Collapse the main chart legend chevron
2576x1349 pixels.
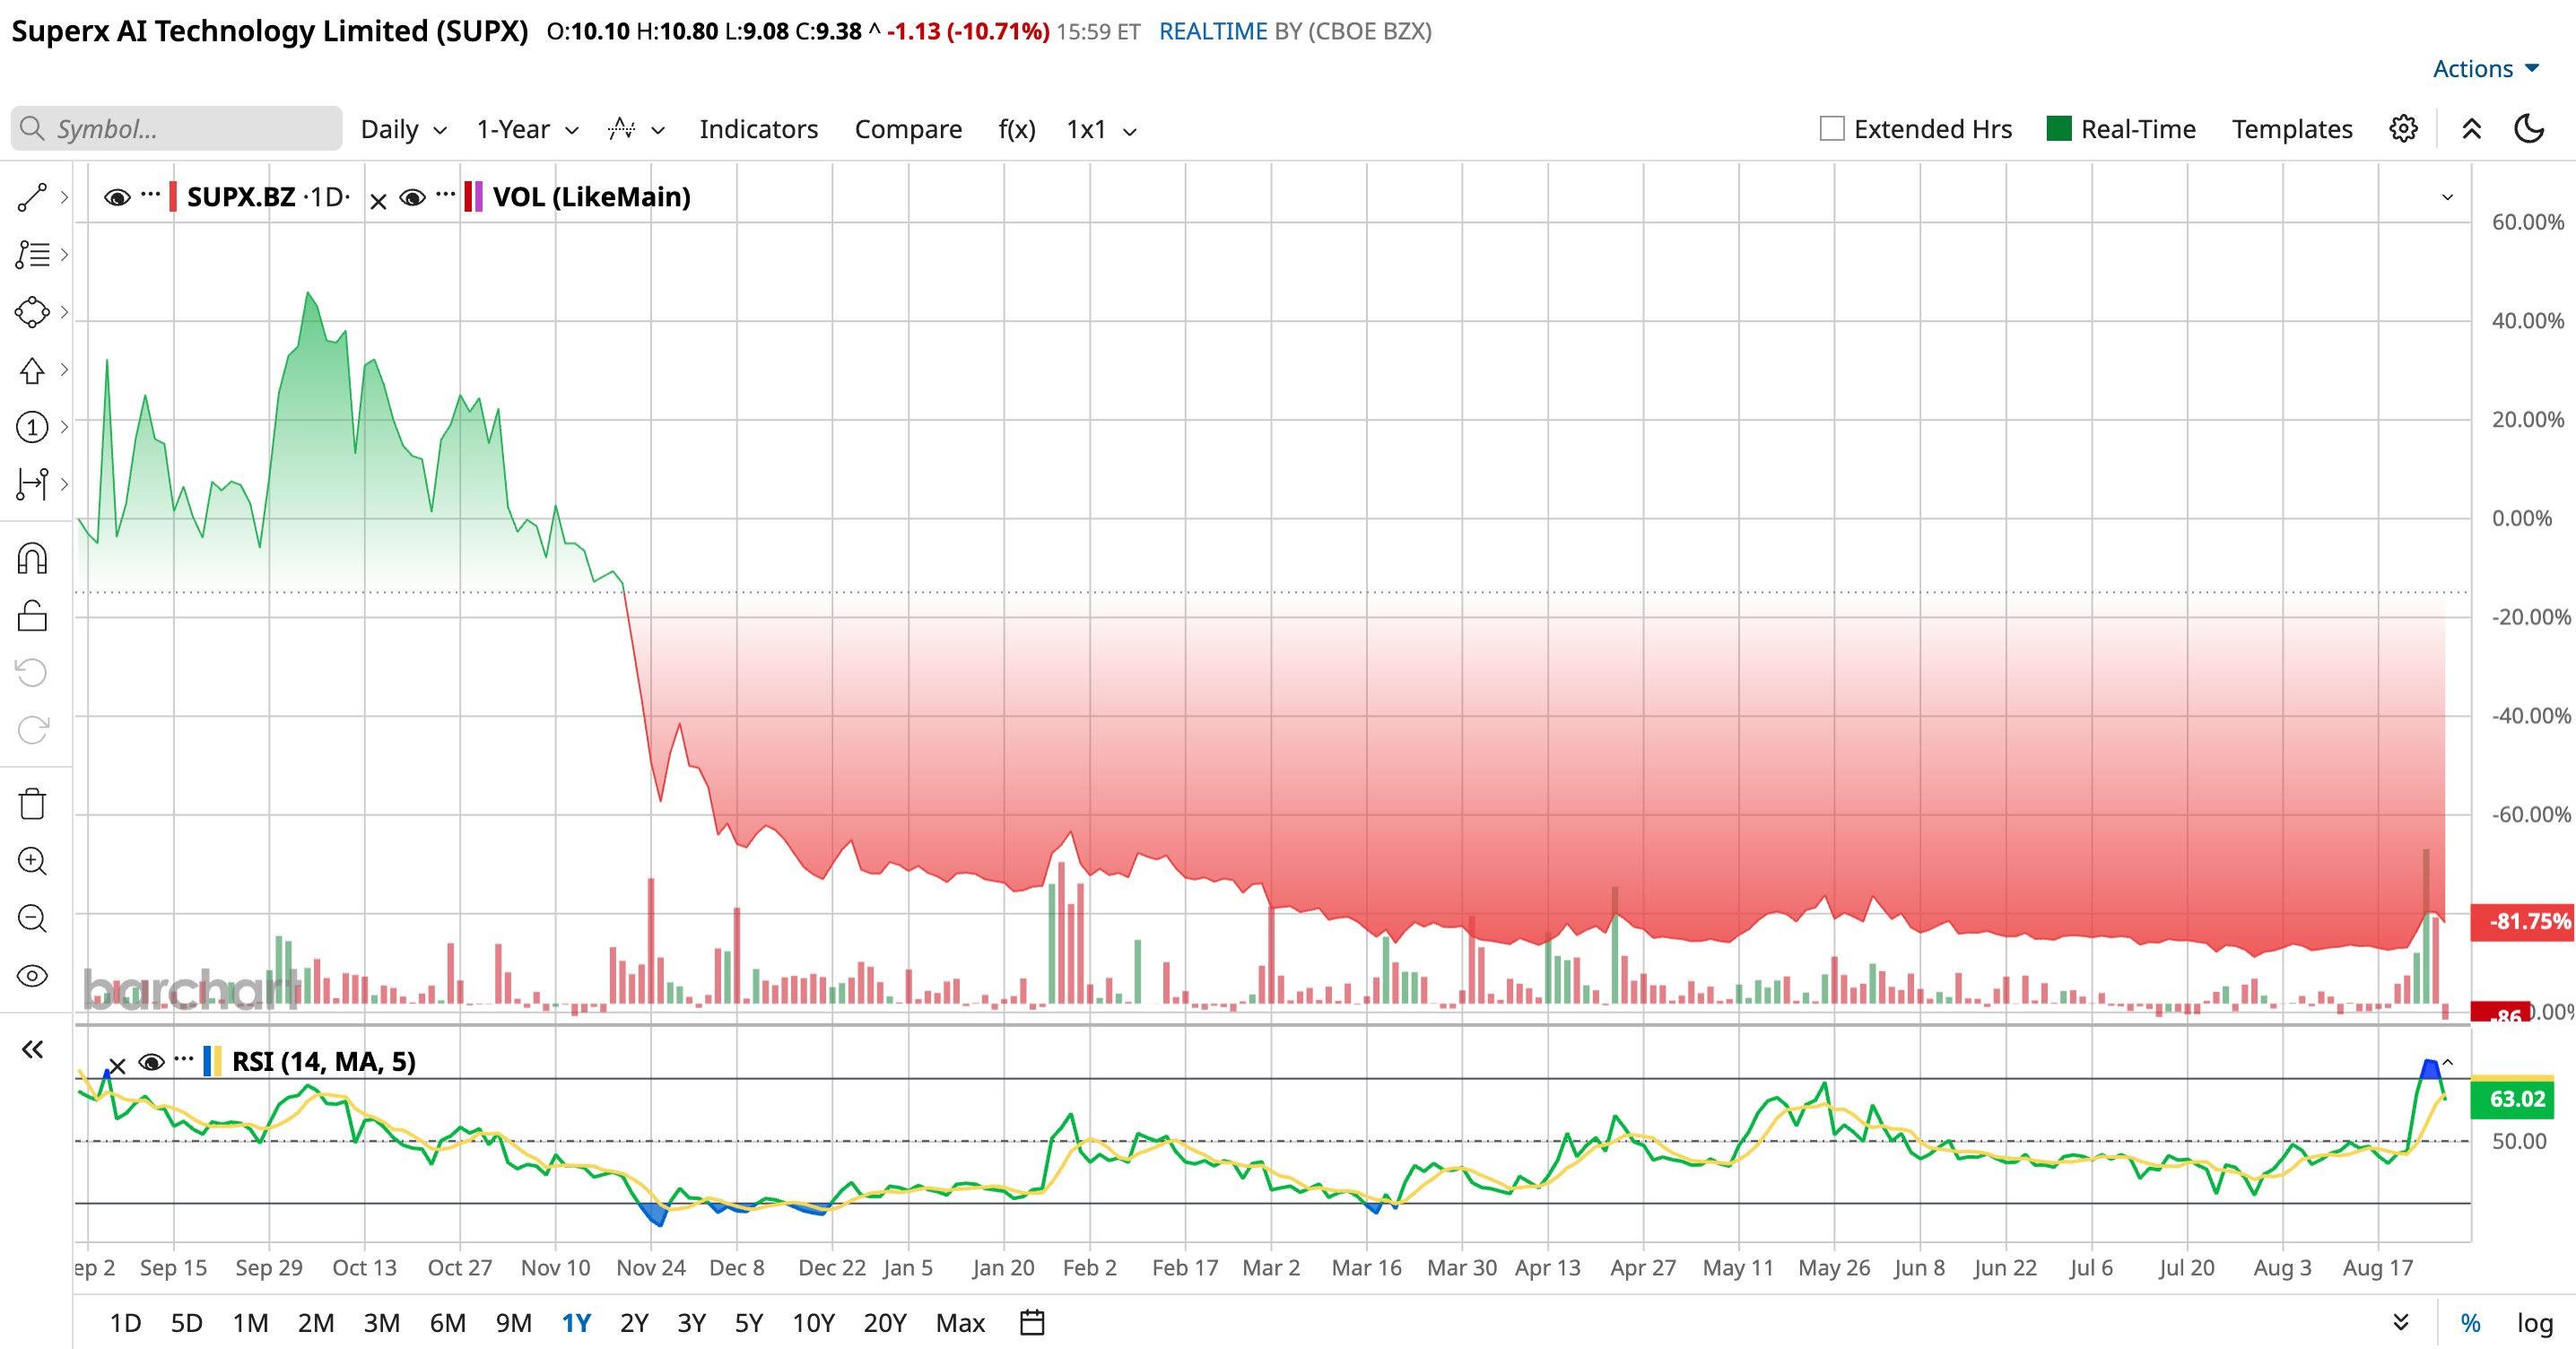[x=2448, y=197]
